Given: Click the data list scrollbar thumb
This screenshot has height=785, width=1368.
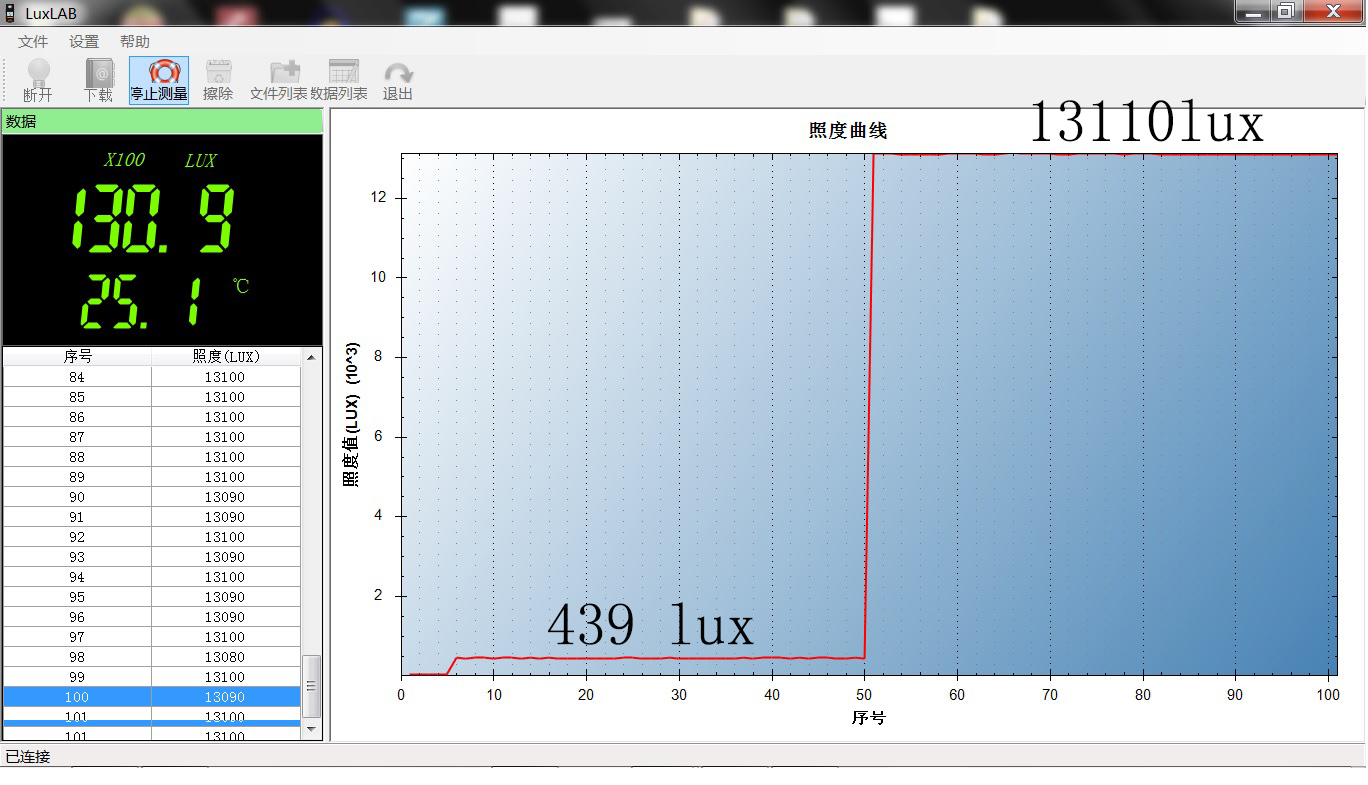Looking at the screenshot, I should coord(312,686).
